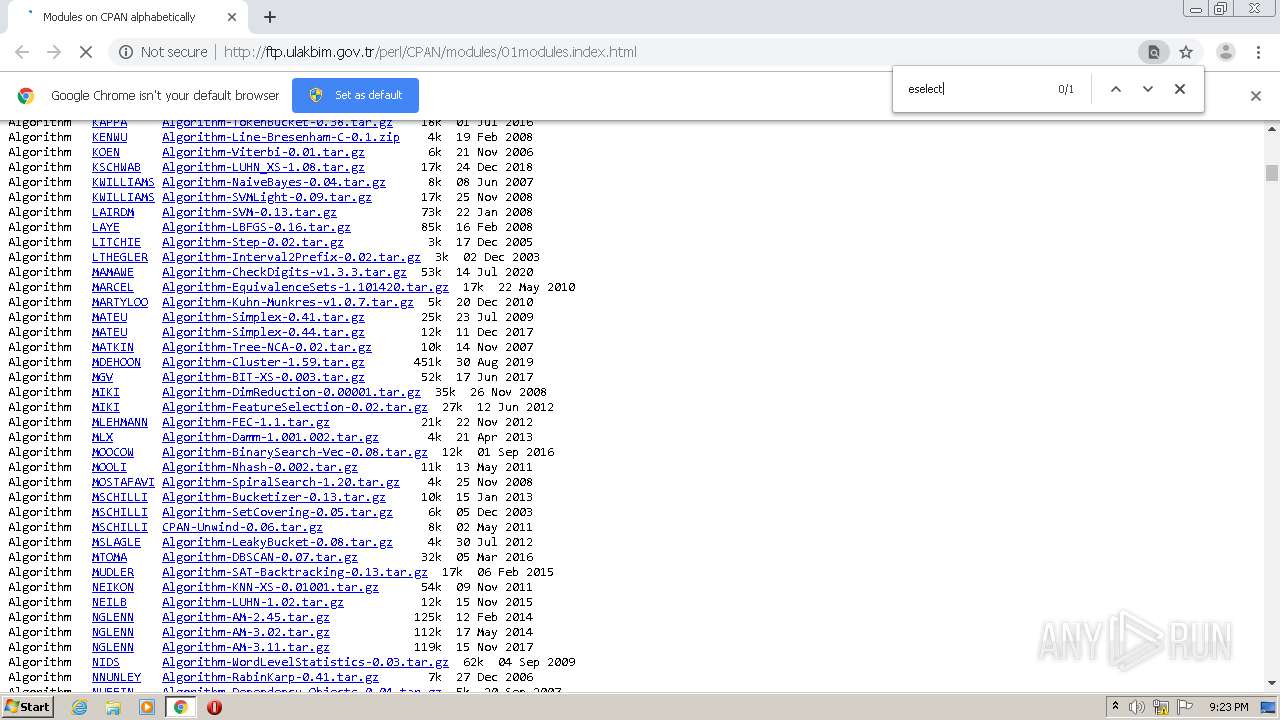The image size is (1280, 720).
Task: Open Chrome profile avatar menu
Action: 1226,52
